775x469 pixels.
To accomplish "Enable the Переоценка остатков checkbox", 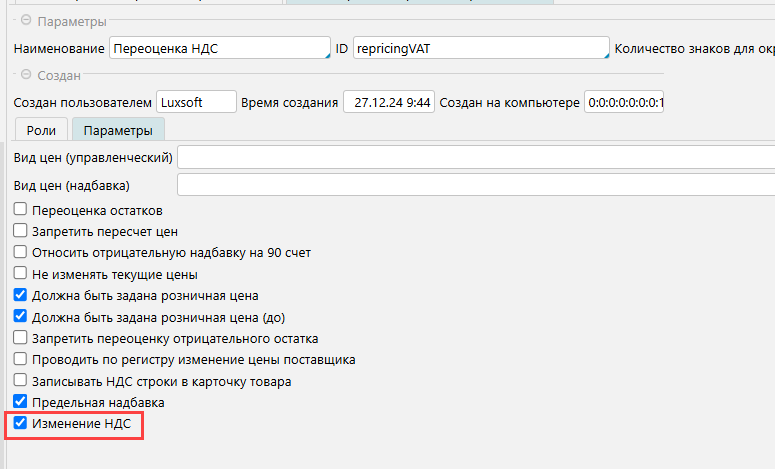I will (x=20, y=210).
